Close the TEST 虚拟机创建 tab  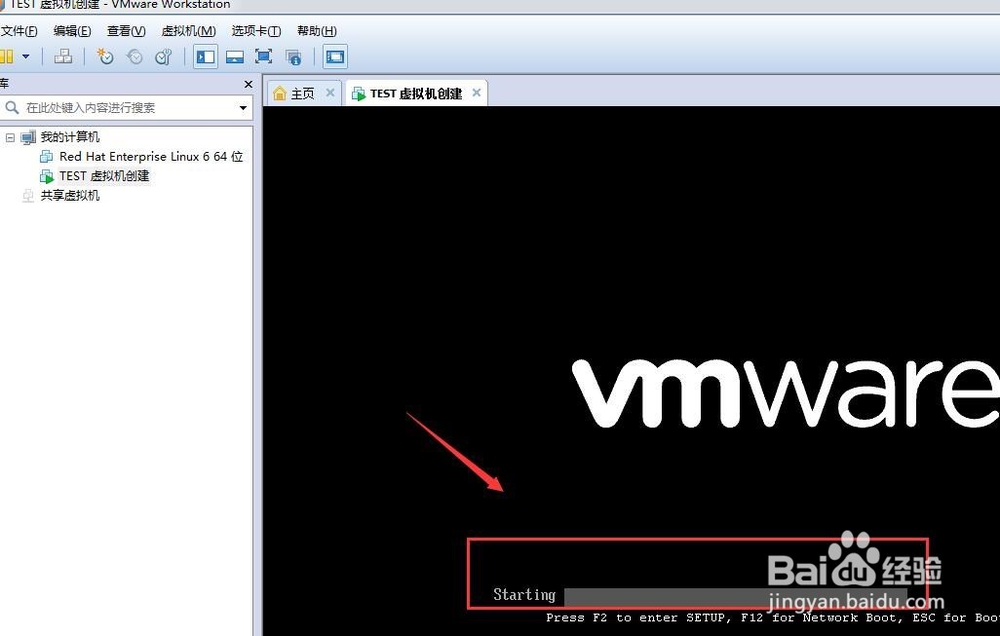(476, 92)
